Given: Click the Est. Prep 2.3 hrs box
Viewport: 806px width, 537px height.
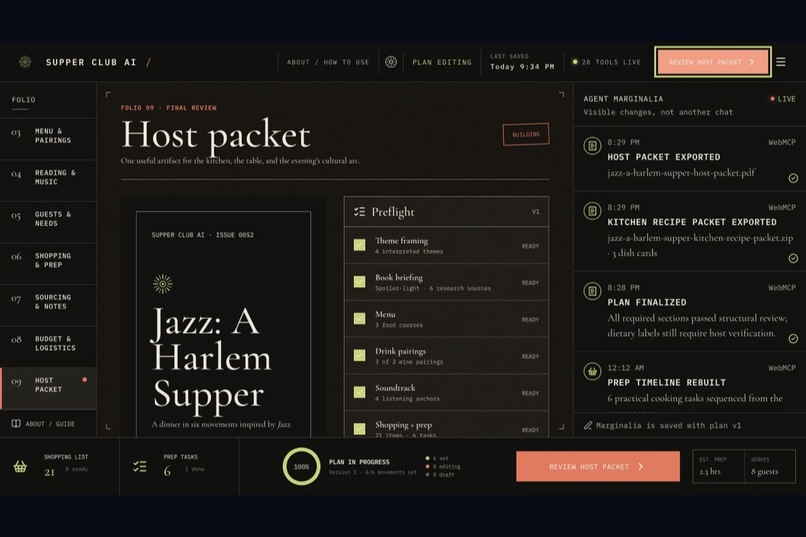Looking at the screenshot, I should click(719, 467).
